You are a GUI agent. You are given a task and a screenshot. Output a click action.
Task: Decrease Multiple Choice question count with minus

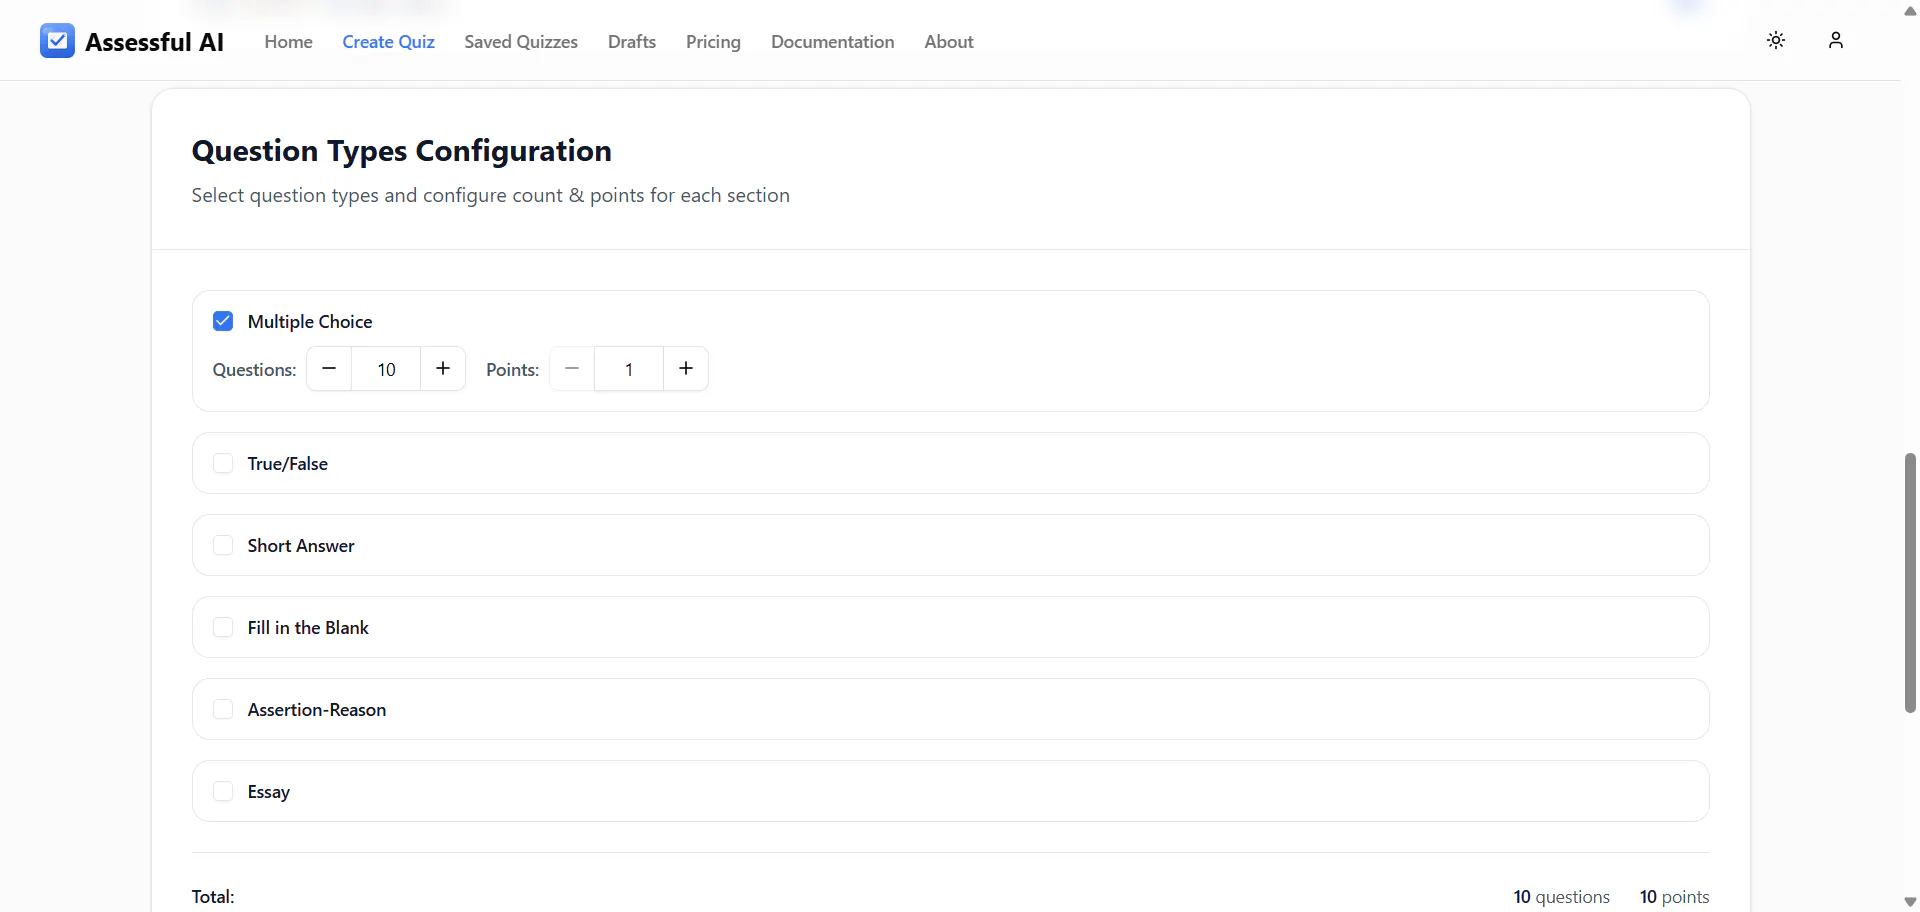pos(329,369)
